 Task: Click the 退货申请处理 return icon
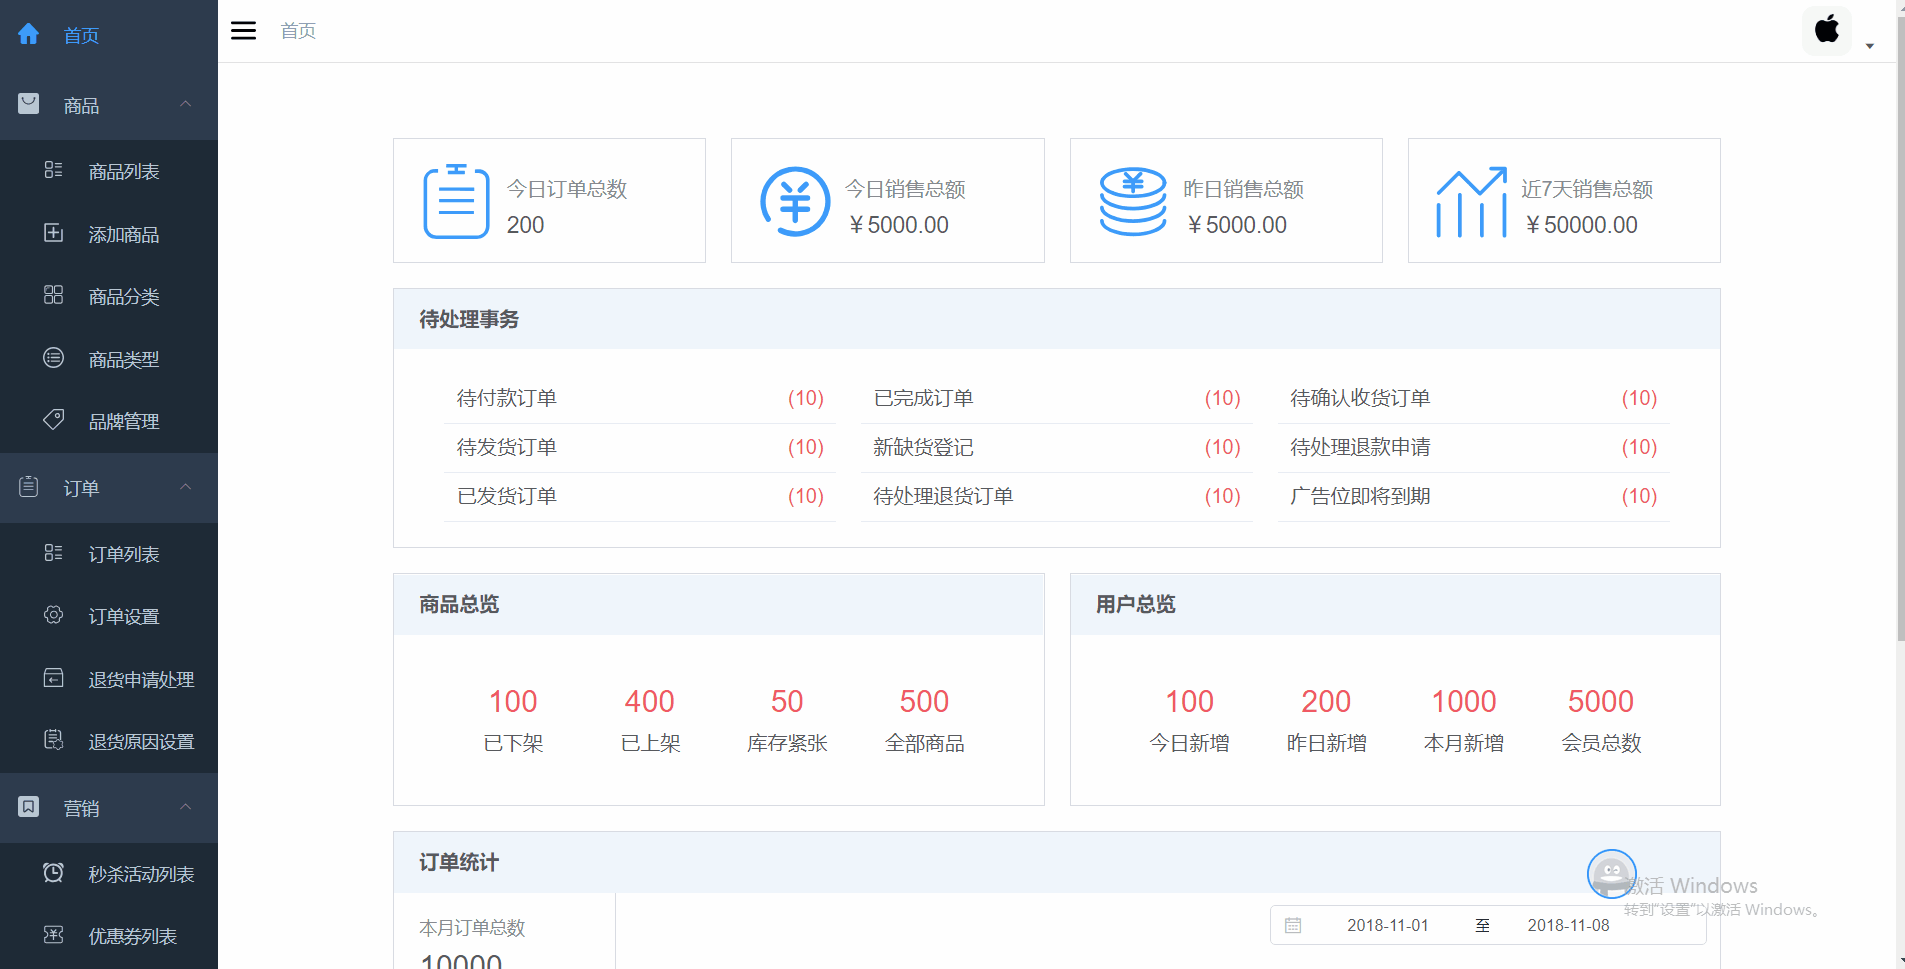53,678
